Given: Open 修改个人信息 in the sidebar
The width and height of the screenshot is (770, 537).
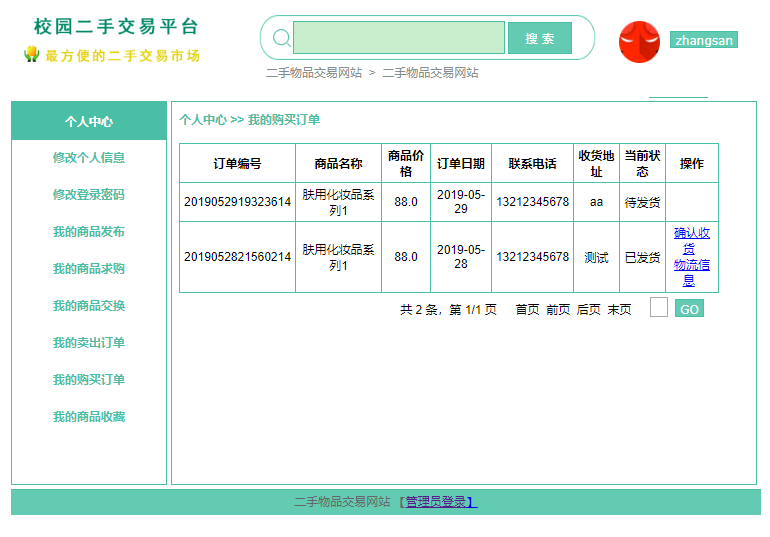Looking at the screenshot, I should (89, 158).
